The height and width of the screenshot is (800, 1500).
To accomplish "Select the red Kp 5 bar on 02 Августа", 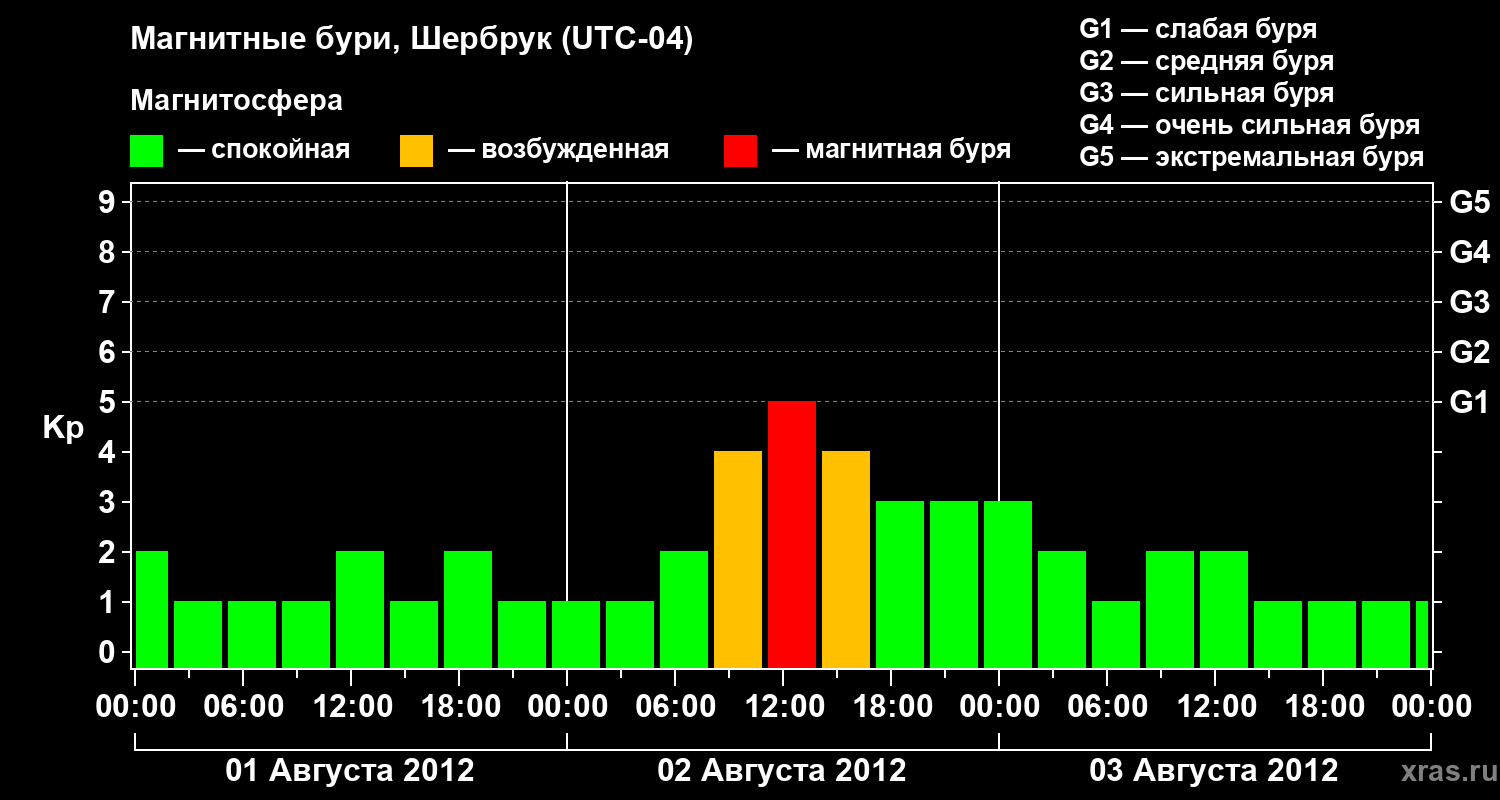I will [x=792, y=534].
